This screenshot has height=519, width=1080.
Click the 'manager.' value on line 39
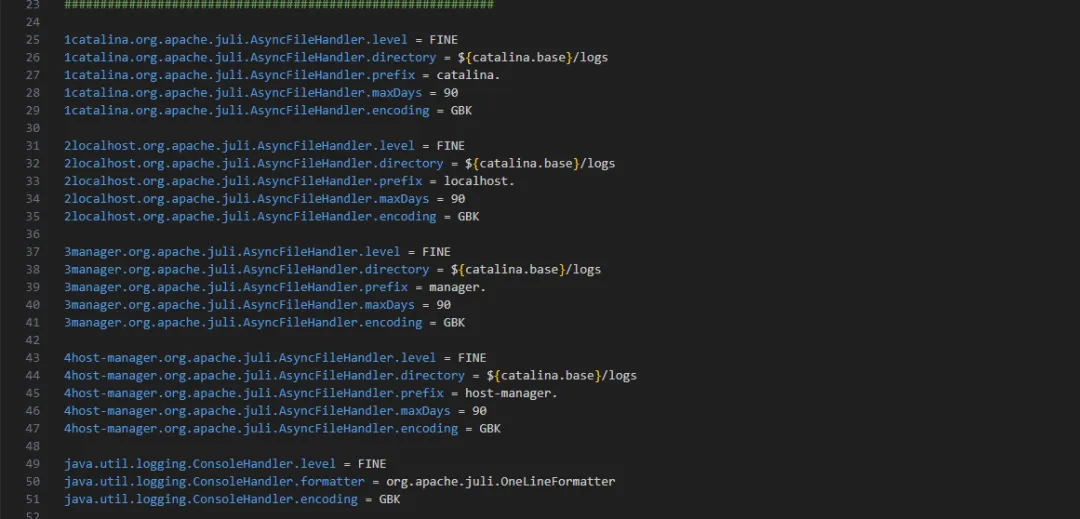(x=458, y=287)
